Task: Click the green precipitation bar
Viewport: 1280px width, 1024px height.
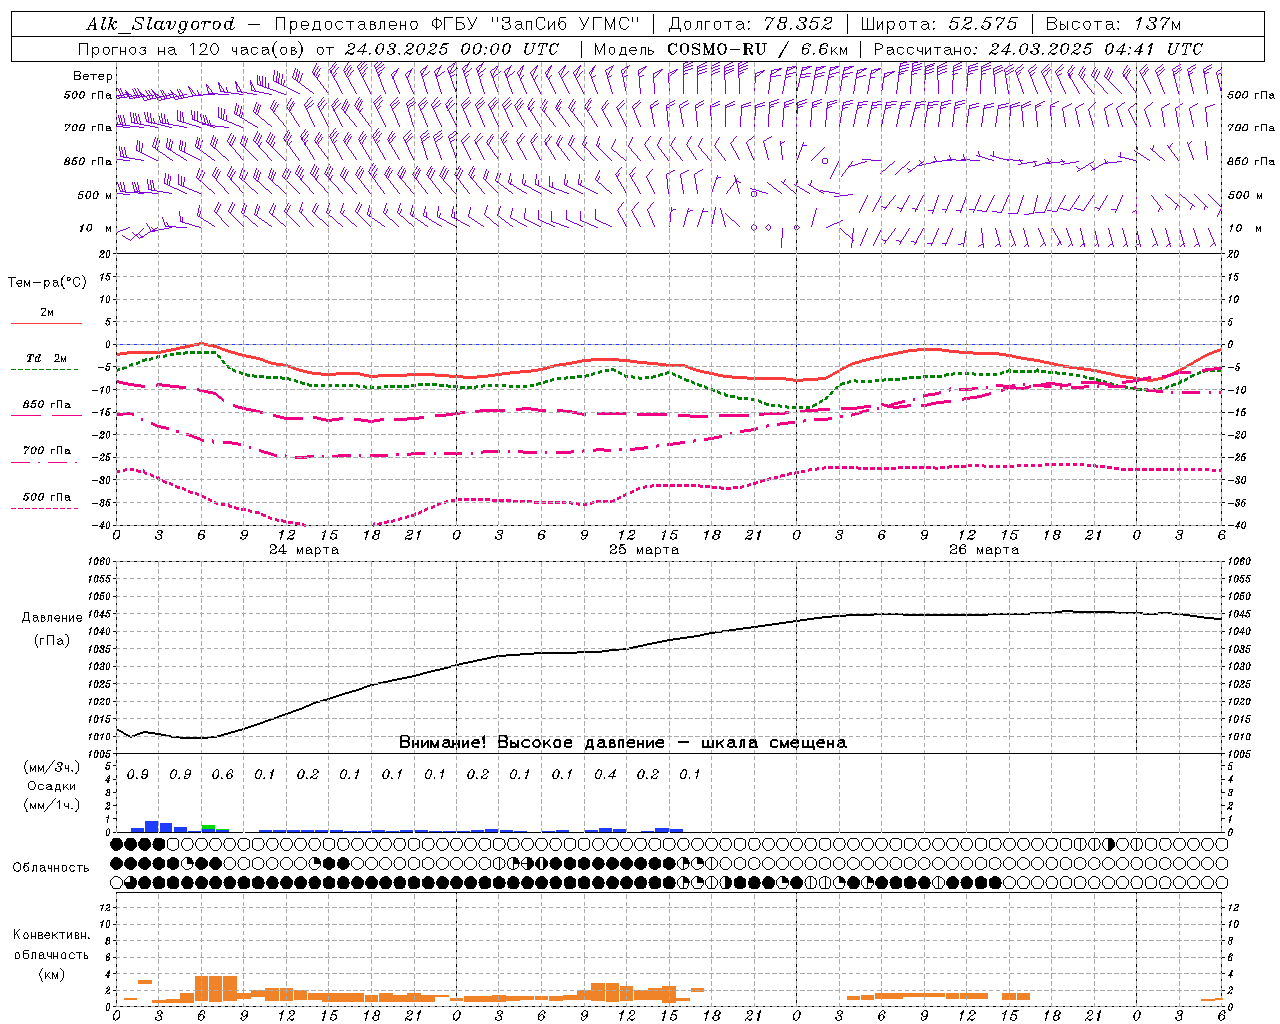Action: coord(208,827)
